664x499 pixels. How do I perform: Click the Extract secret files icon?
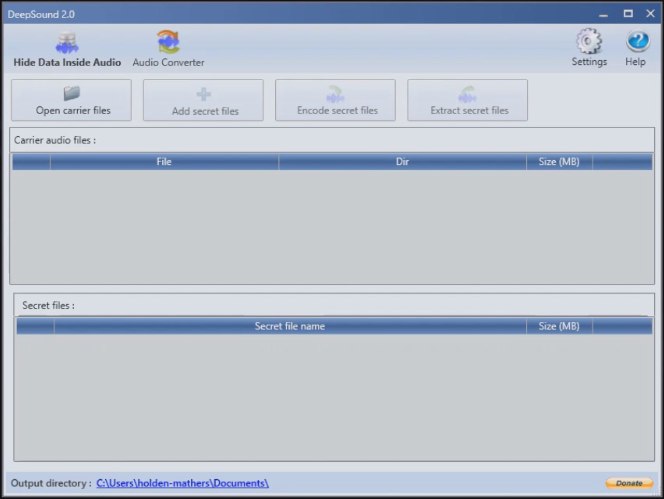pyautogui.click(x=468, y=94)
